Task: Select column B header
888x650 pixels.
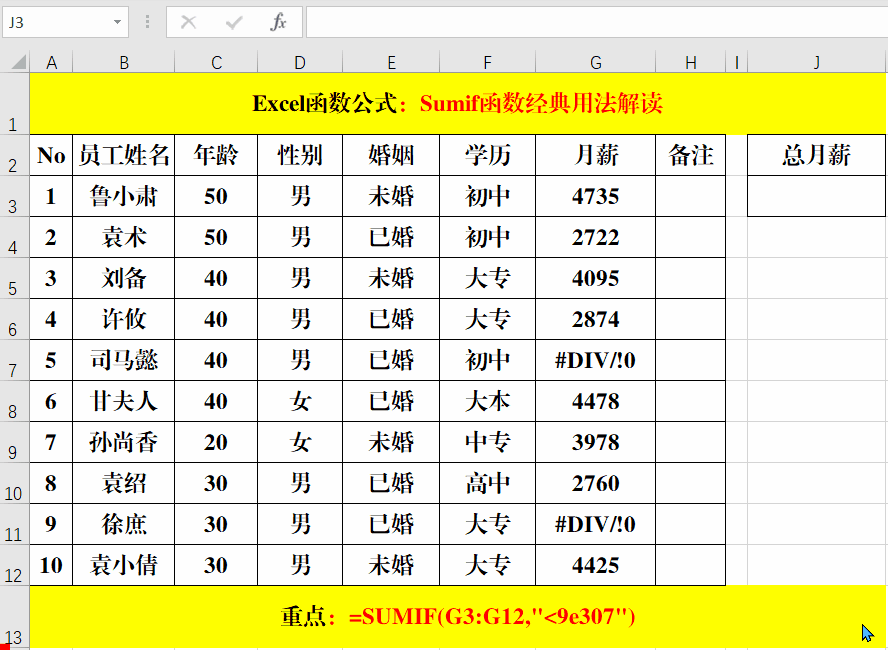Action: (123, 62)
